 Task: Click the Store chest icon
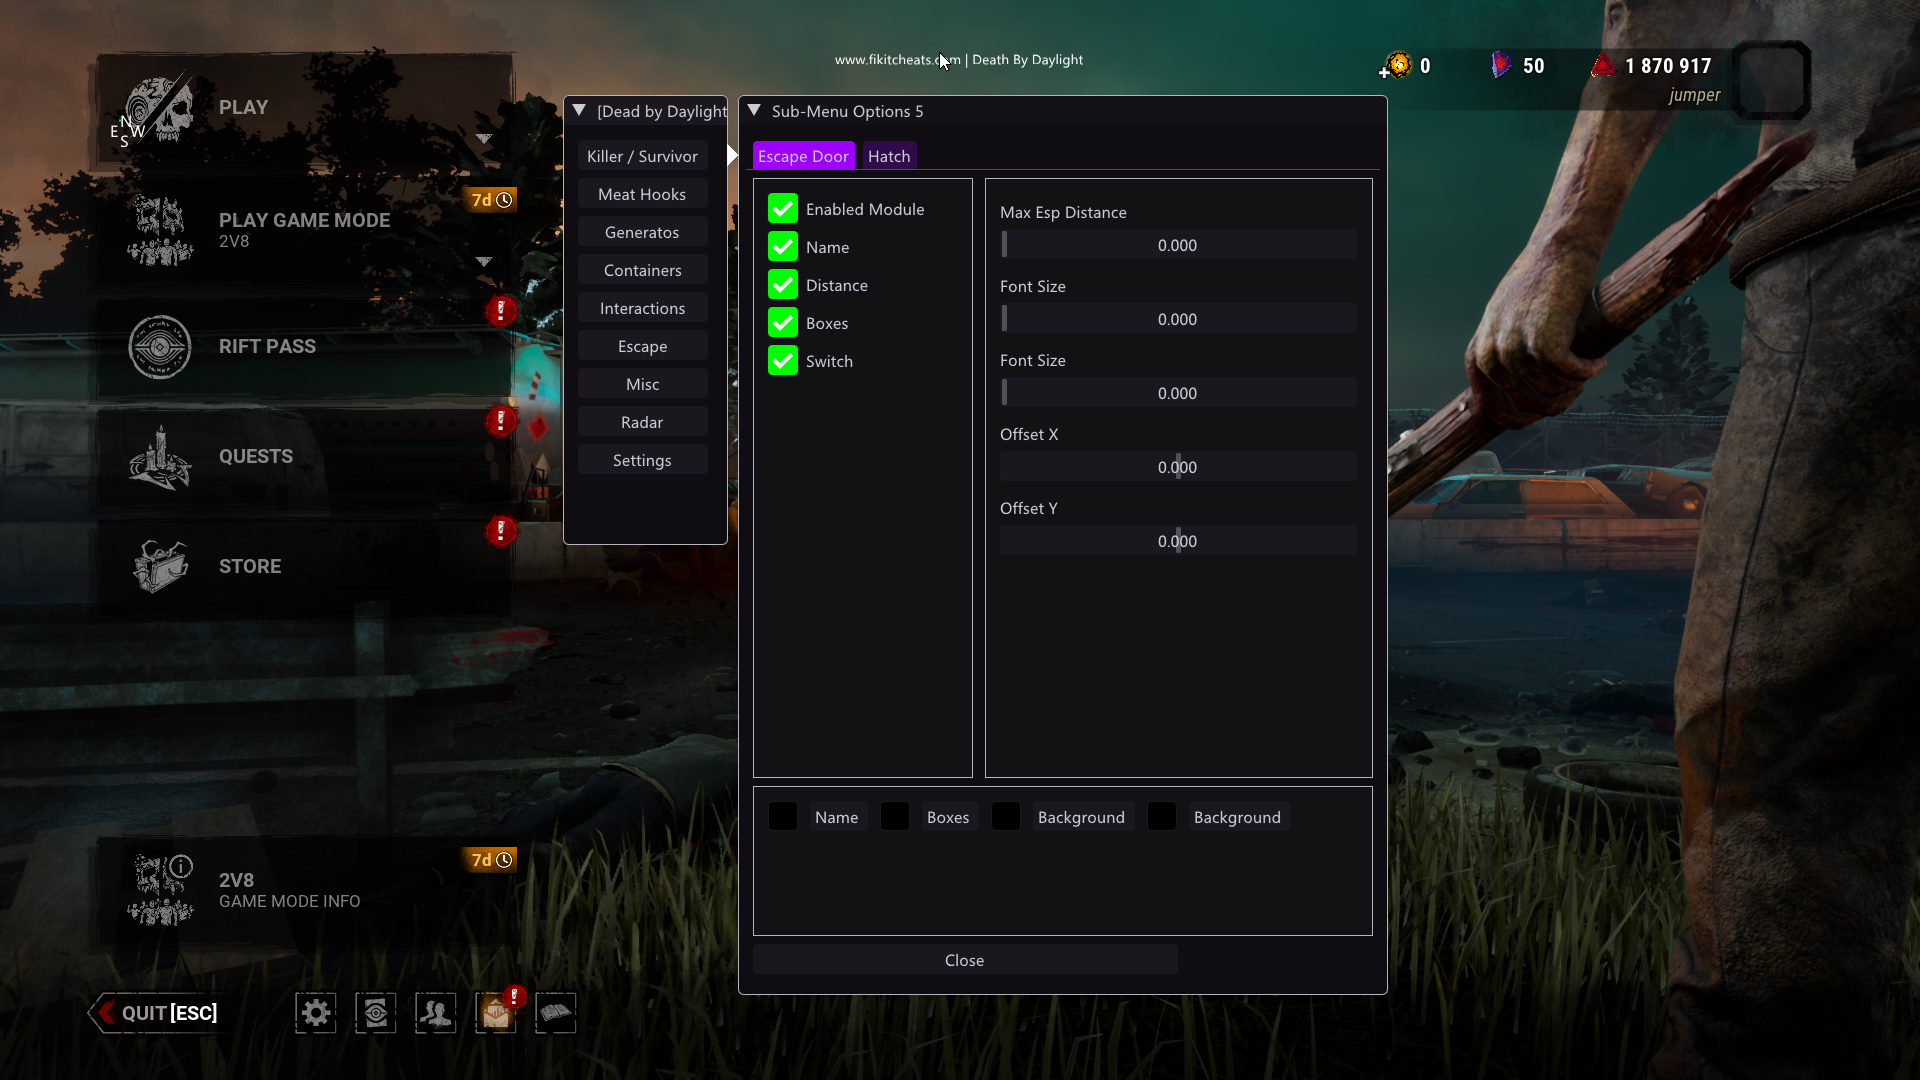coord(160,566)
